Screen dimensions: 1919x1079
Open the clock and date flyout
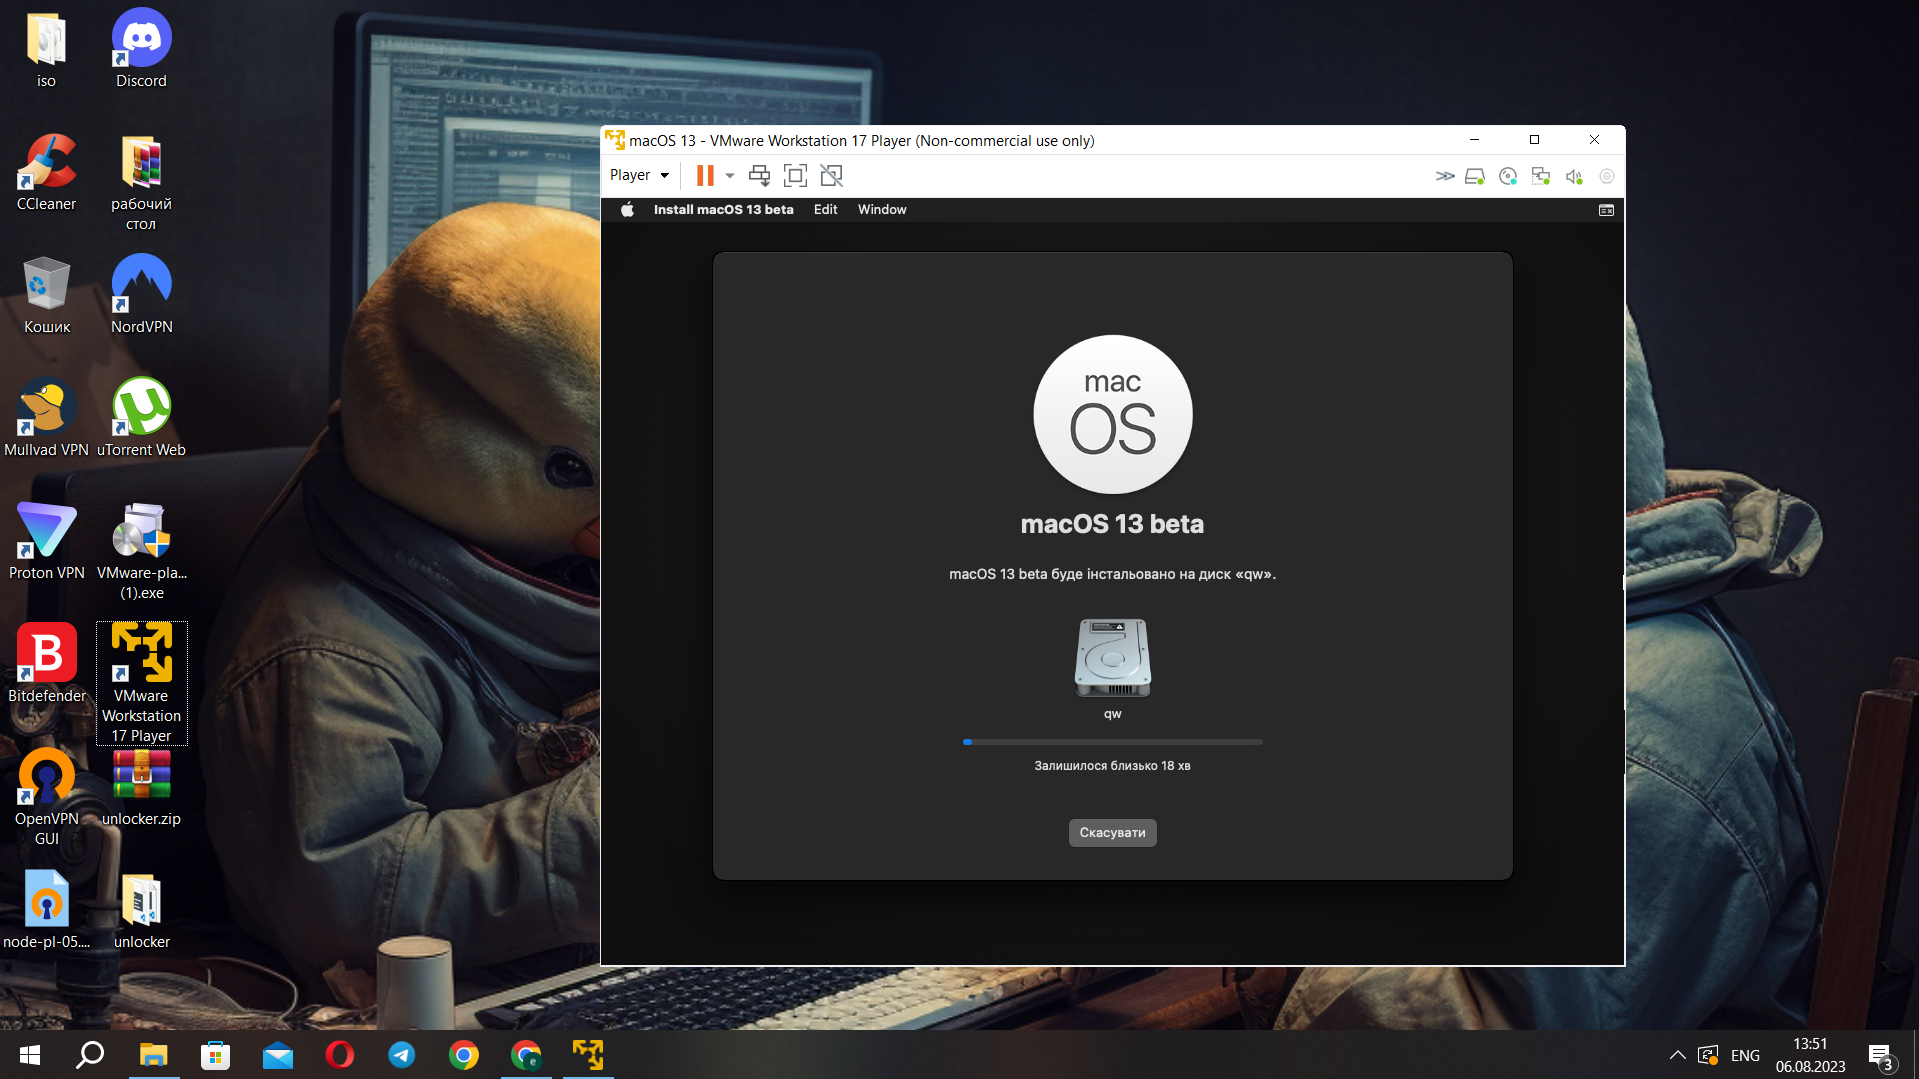pos(1810,1055)
